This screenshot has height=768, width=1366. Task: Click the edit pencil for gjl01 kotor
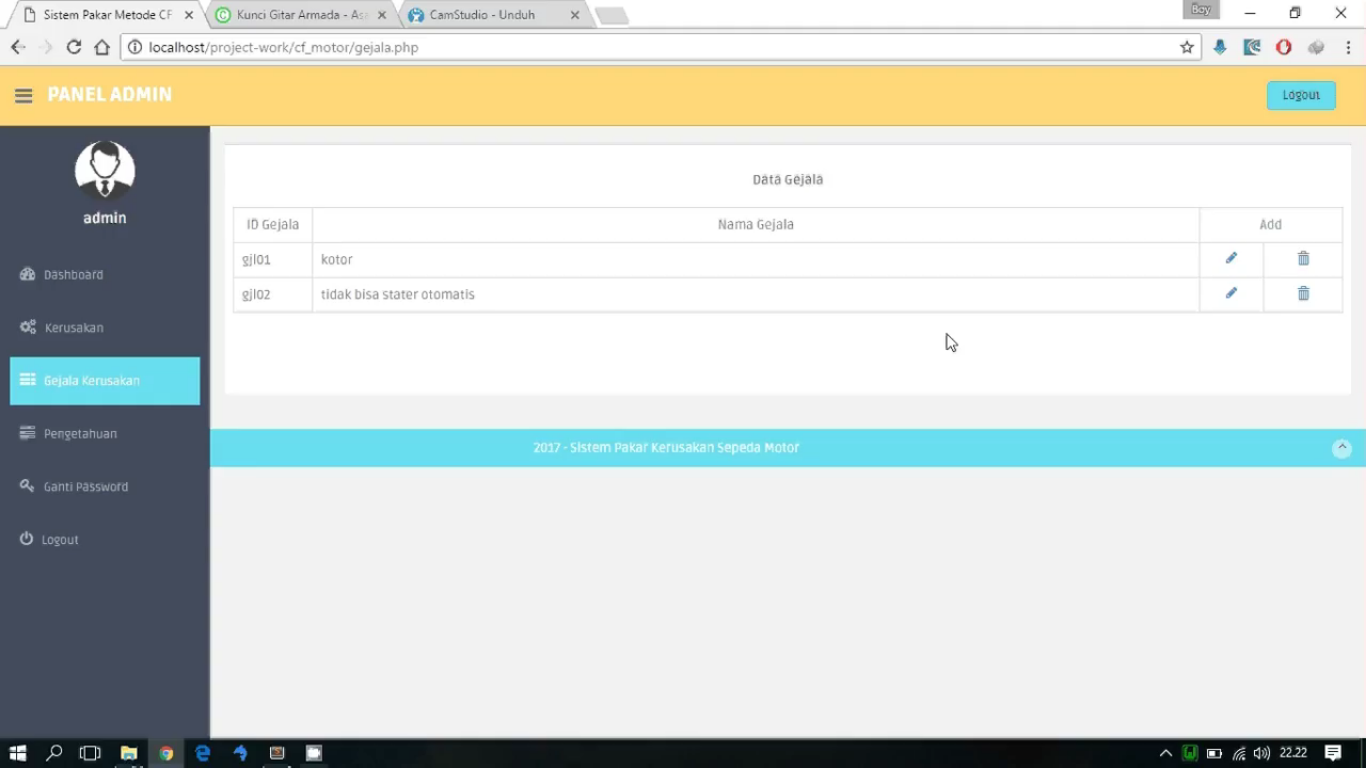(1231, 259)
